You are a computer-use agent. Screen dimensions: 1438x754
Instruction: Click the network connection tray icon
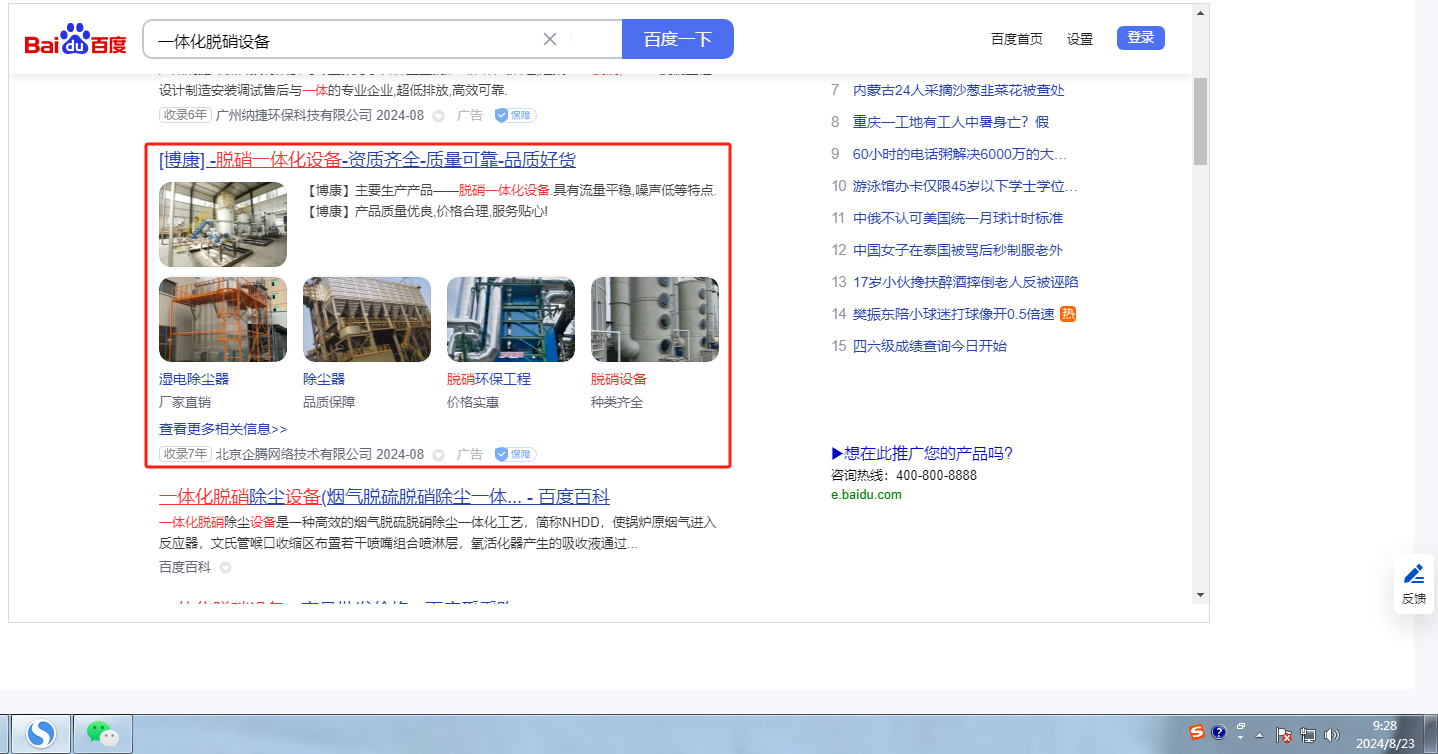(x=1307, y=735)
